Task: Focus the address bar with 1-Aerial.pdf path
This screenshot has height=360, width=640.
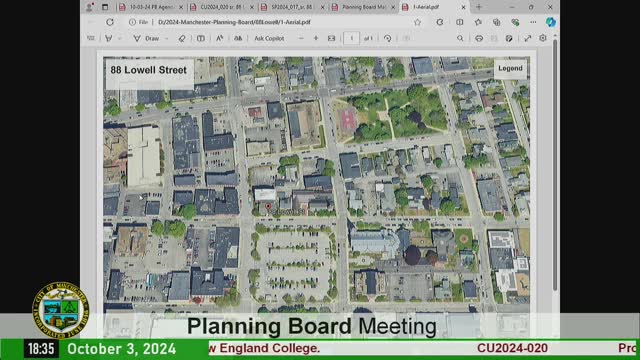Action: [235, 22]
